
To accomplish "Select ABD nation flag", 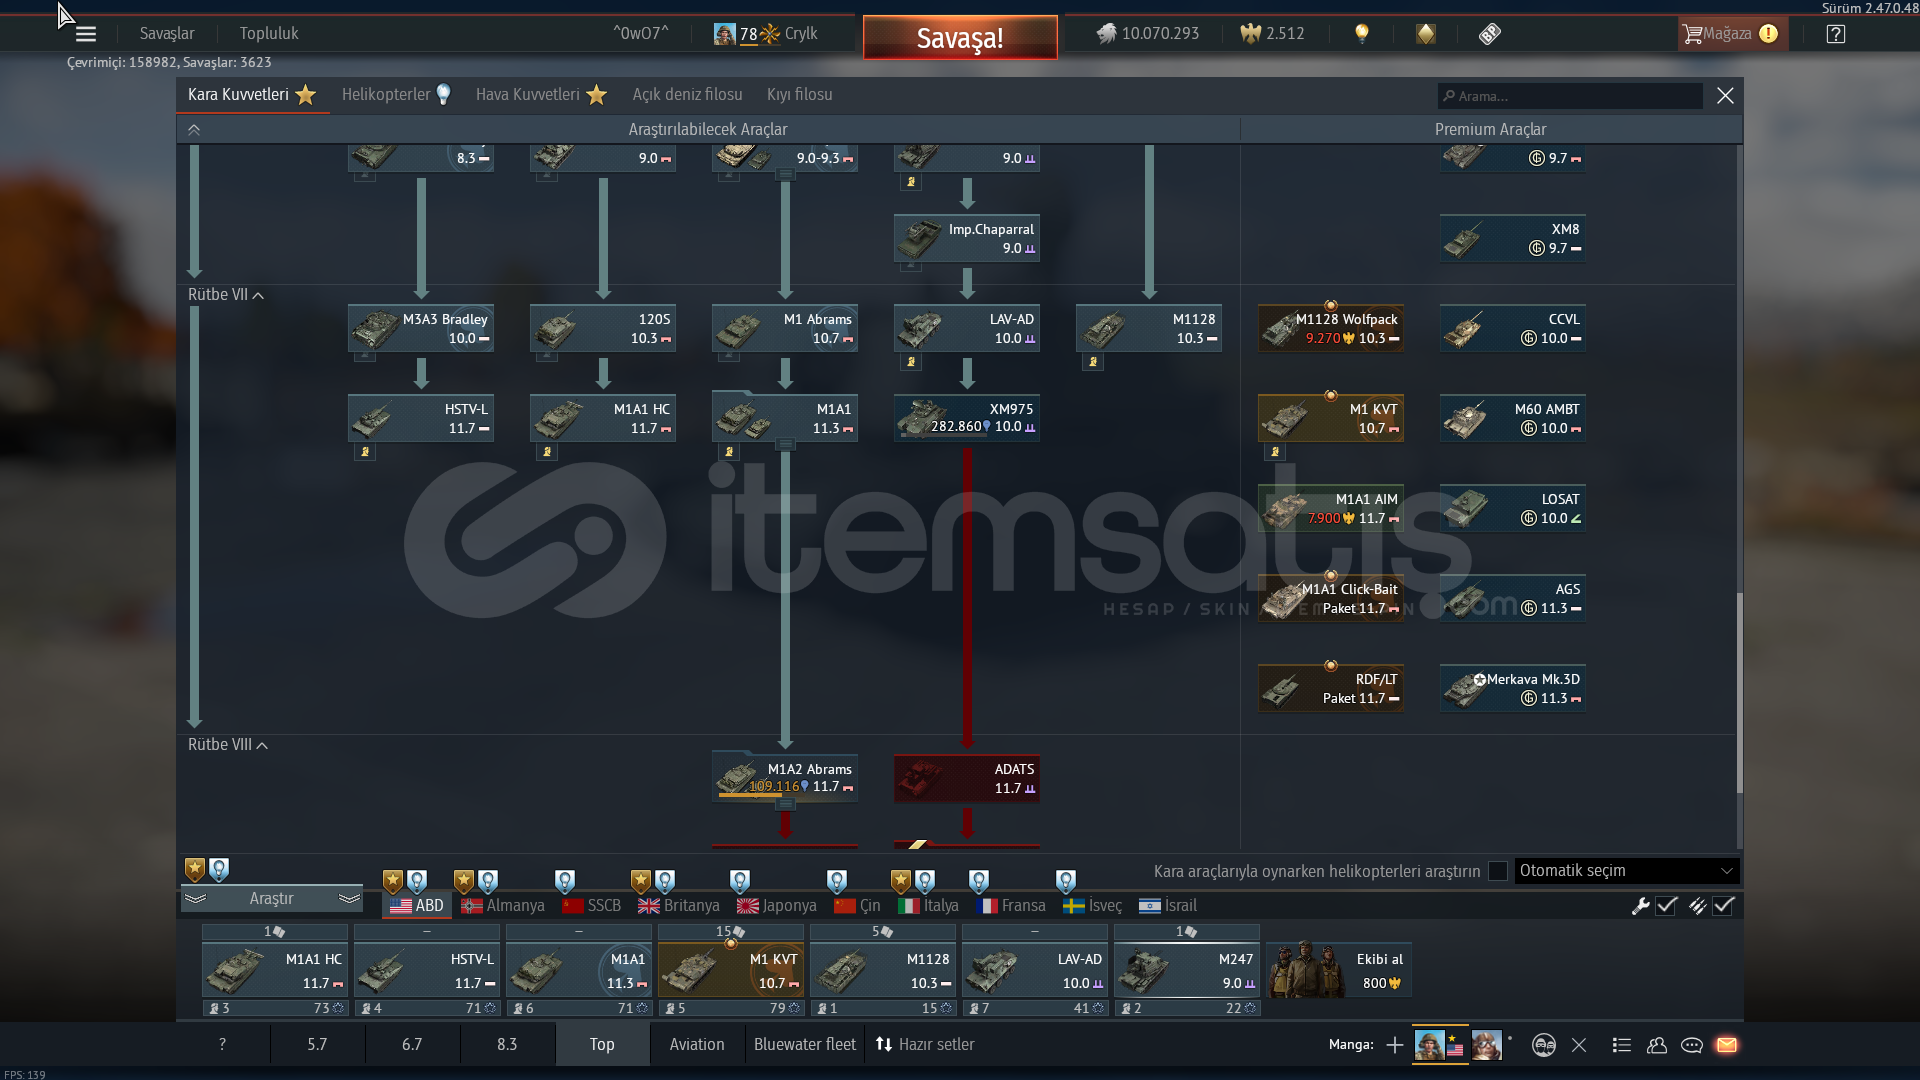I will click(417, 906).
